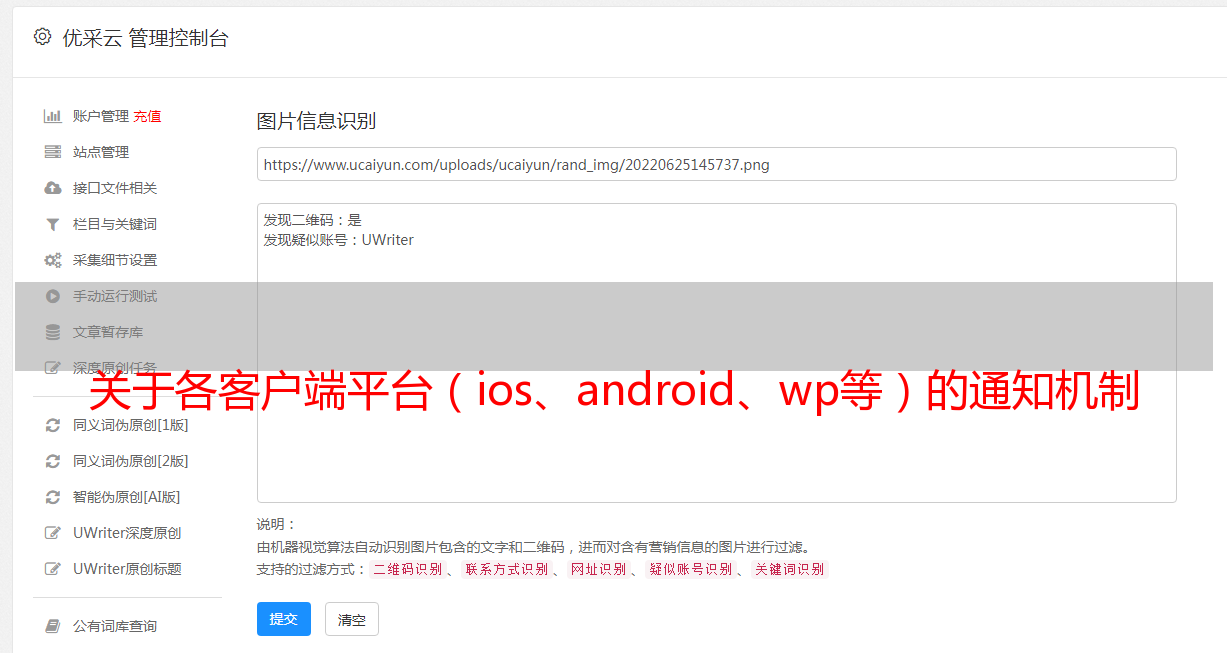This screenshot has width=1227, height=653.
Task: Click the gears icon beside 采集细节设置
Action: tap(53, 260)
